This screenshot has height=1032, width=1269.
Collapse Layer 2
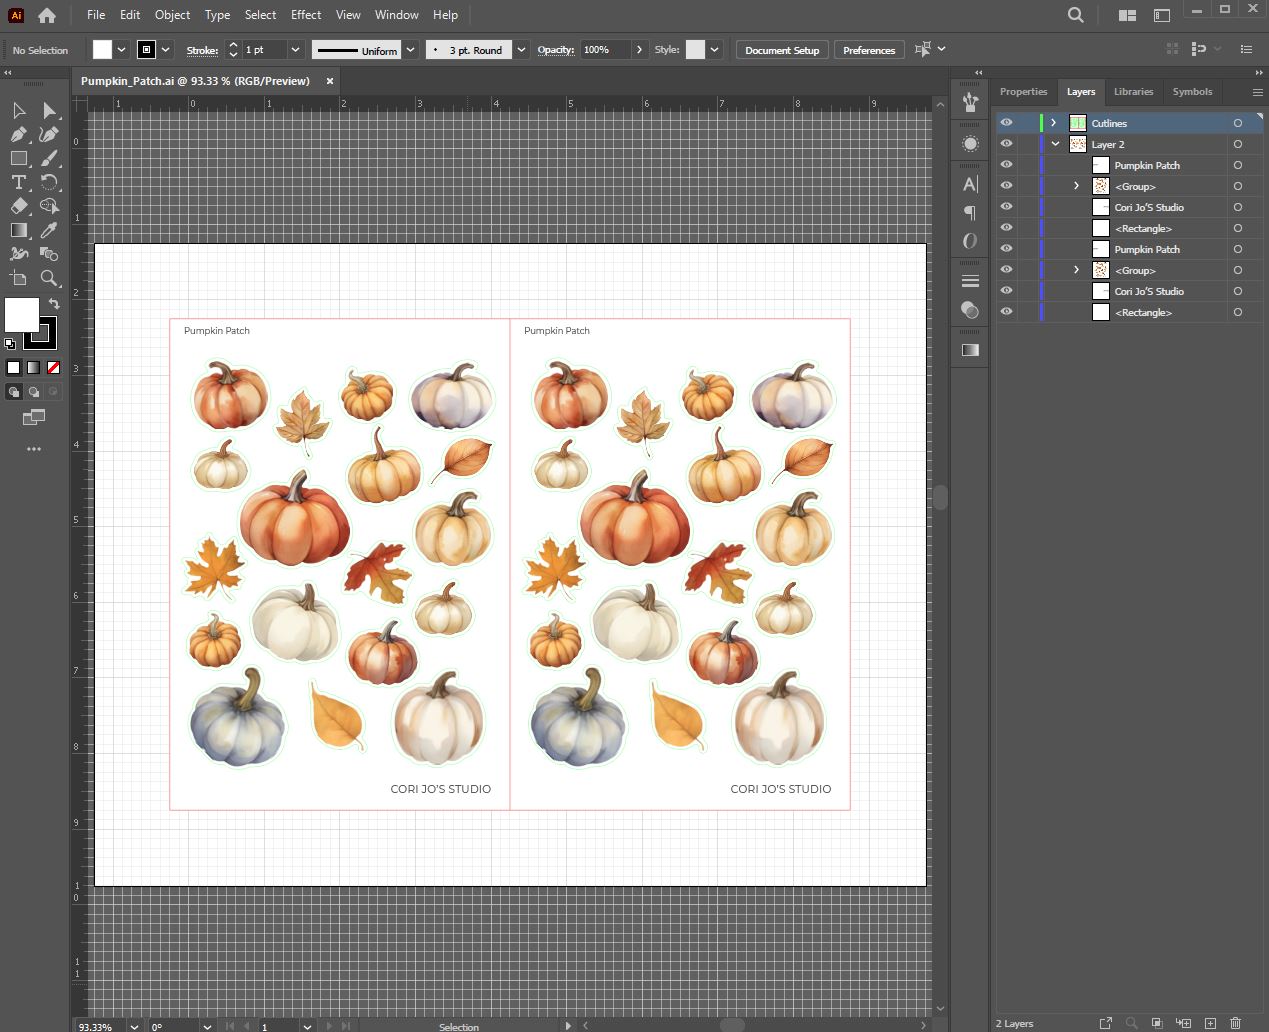point(1055,144)
